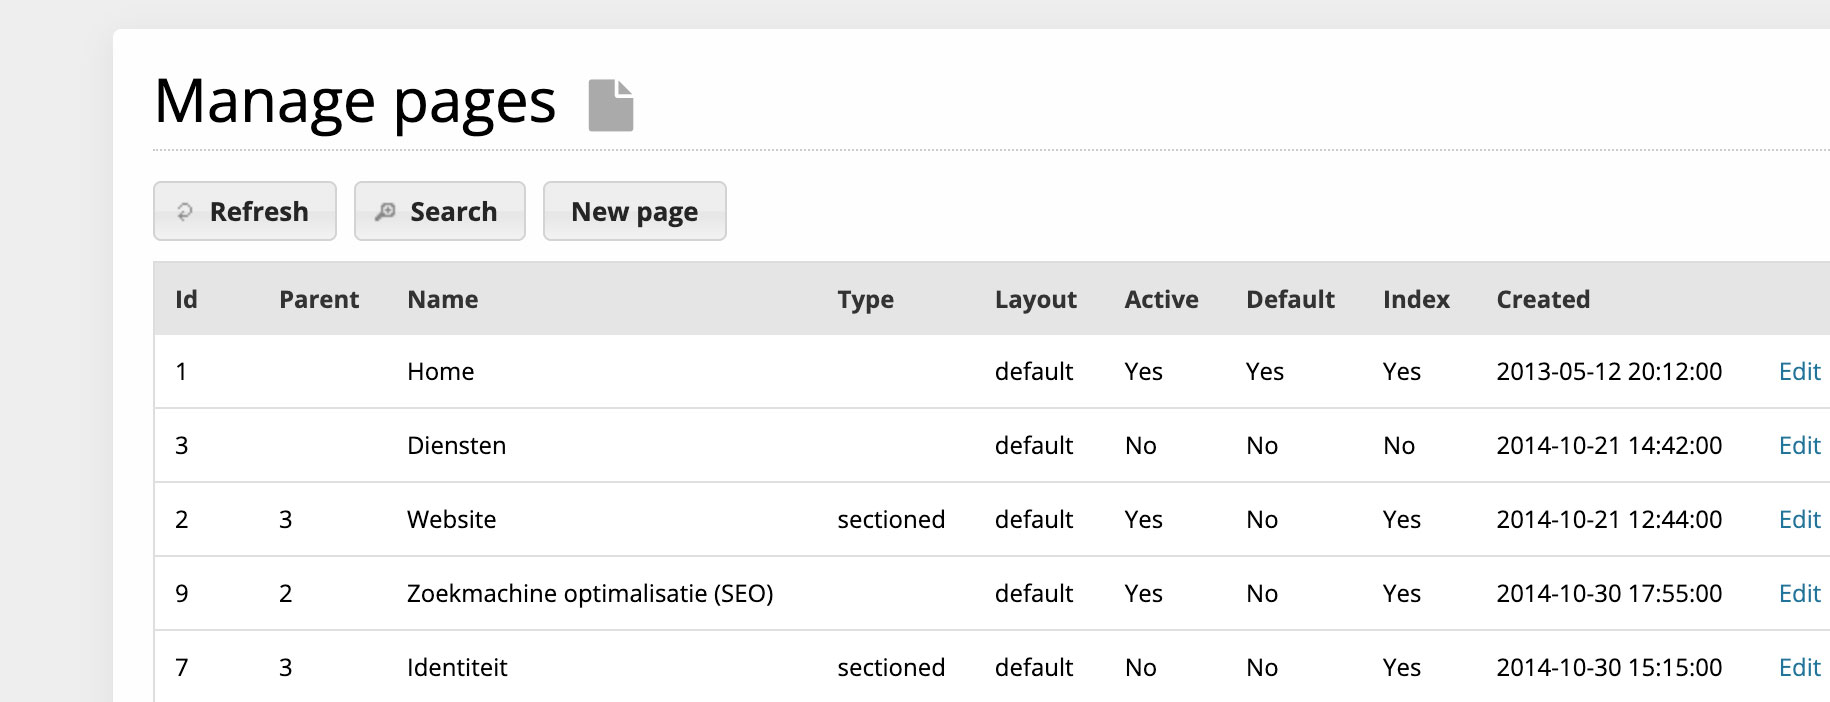Click the Index No value in Diensten row

pos(1399,445)
